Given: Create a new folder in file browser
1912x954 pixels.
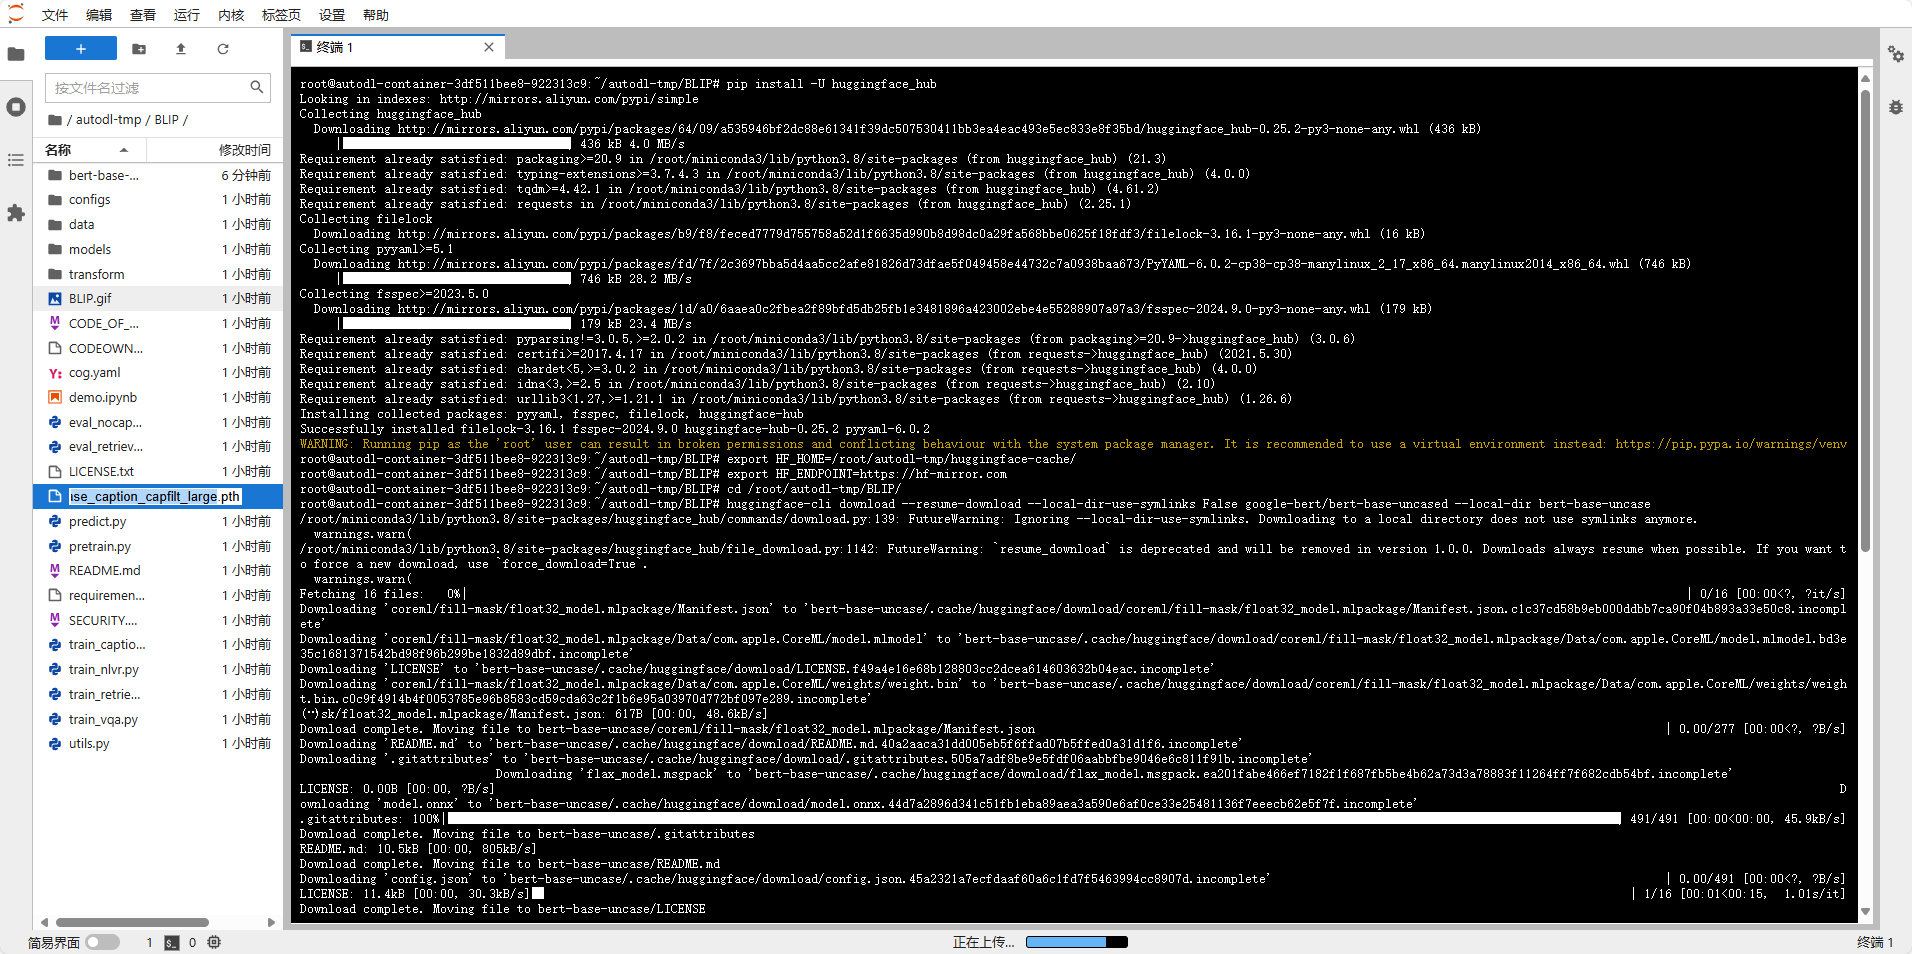Looking at the screenshot, I should click(139, 49).
